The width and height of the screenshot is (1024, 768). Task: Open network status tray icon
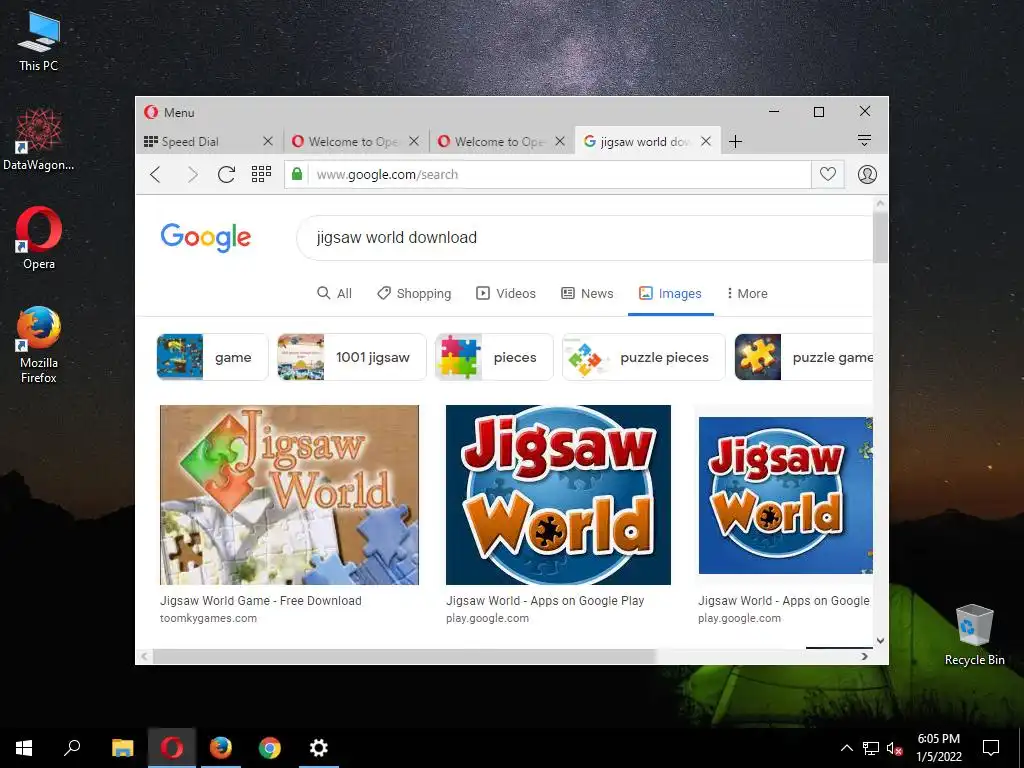point(871,748)
